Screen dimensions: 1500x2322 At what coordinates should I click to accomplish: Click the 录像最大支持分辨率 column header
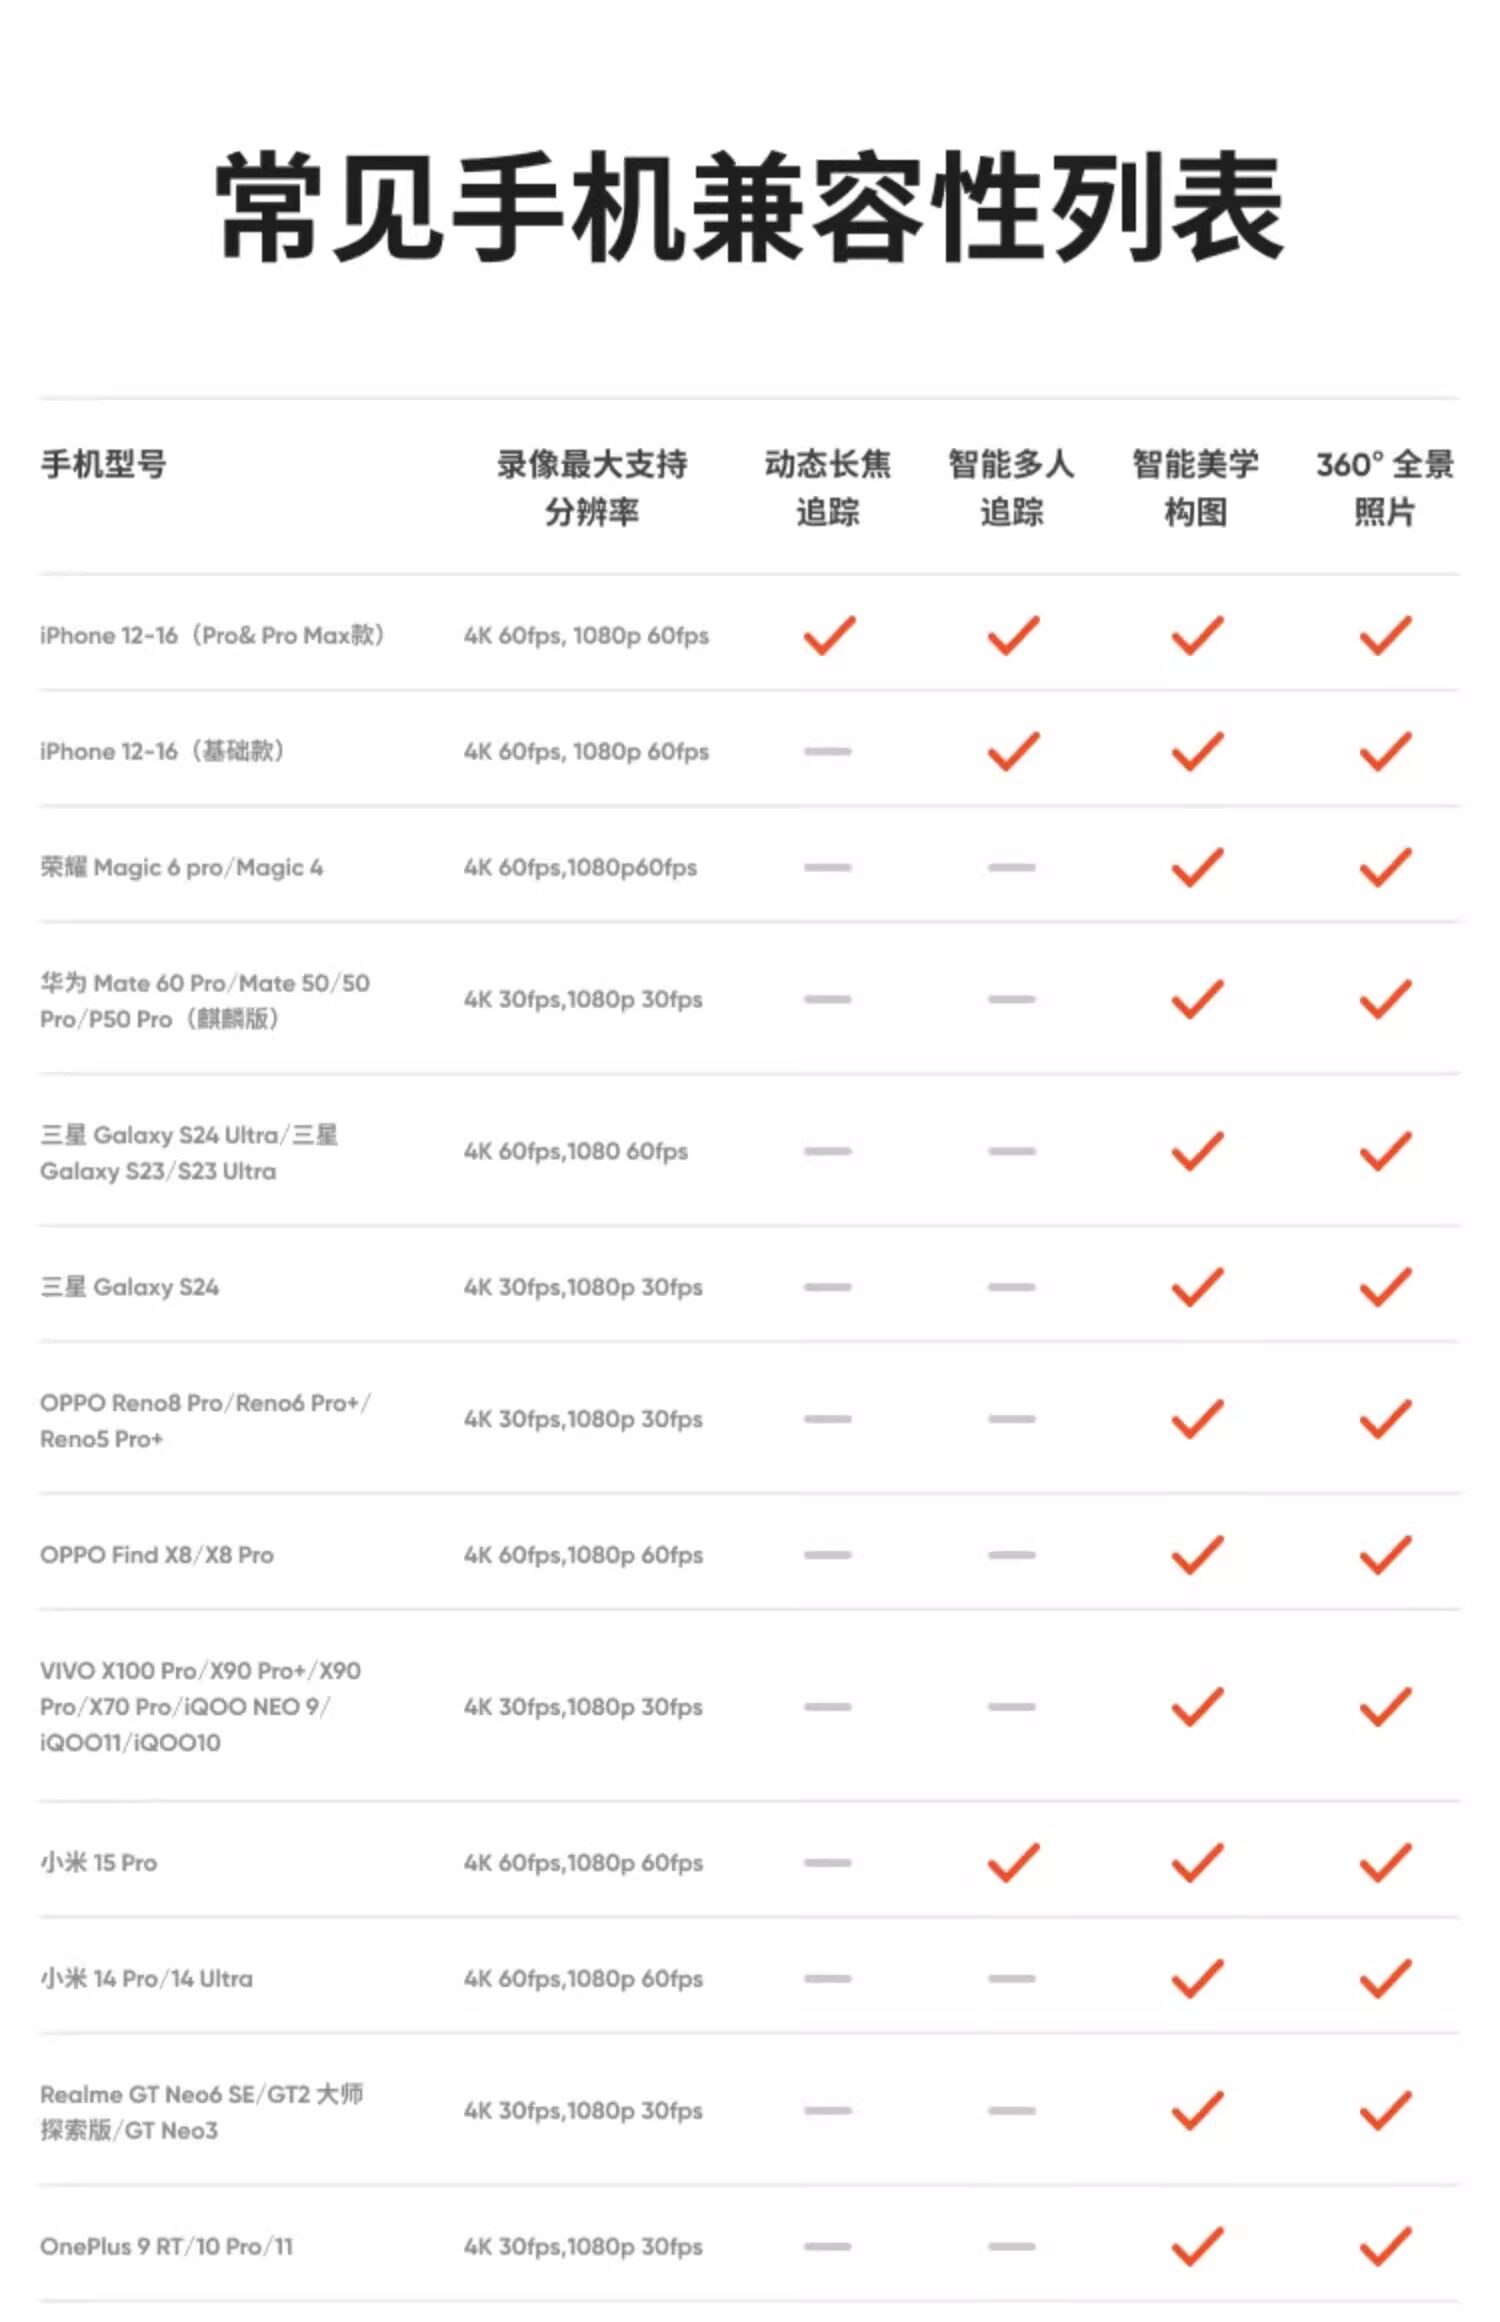point(592,488)
